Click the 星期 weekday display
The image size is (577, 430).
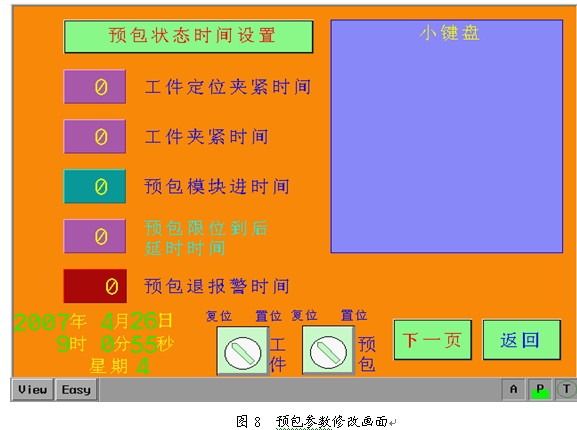click(x=120, y=366)
